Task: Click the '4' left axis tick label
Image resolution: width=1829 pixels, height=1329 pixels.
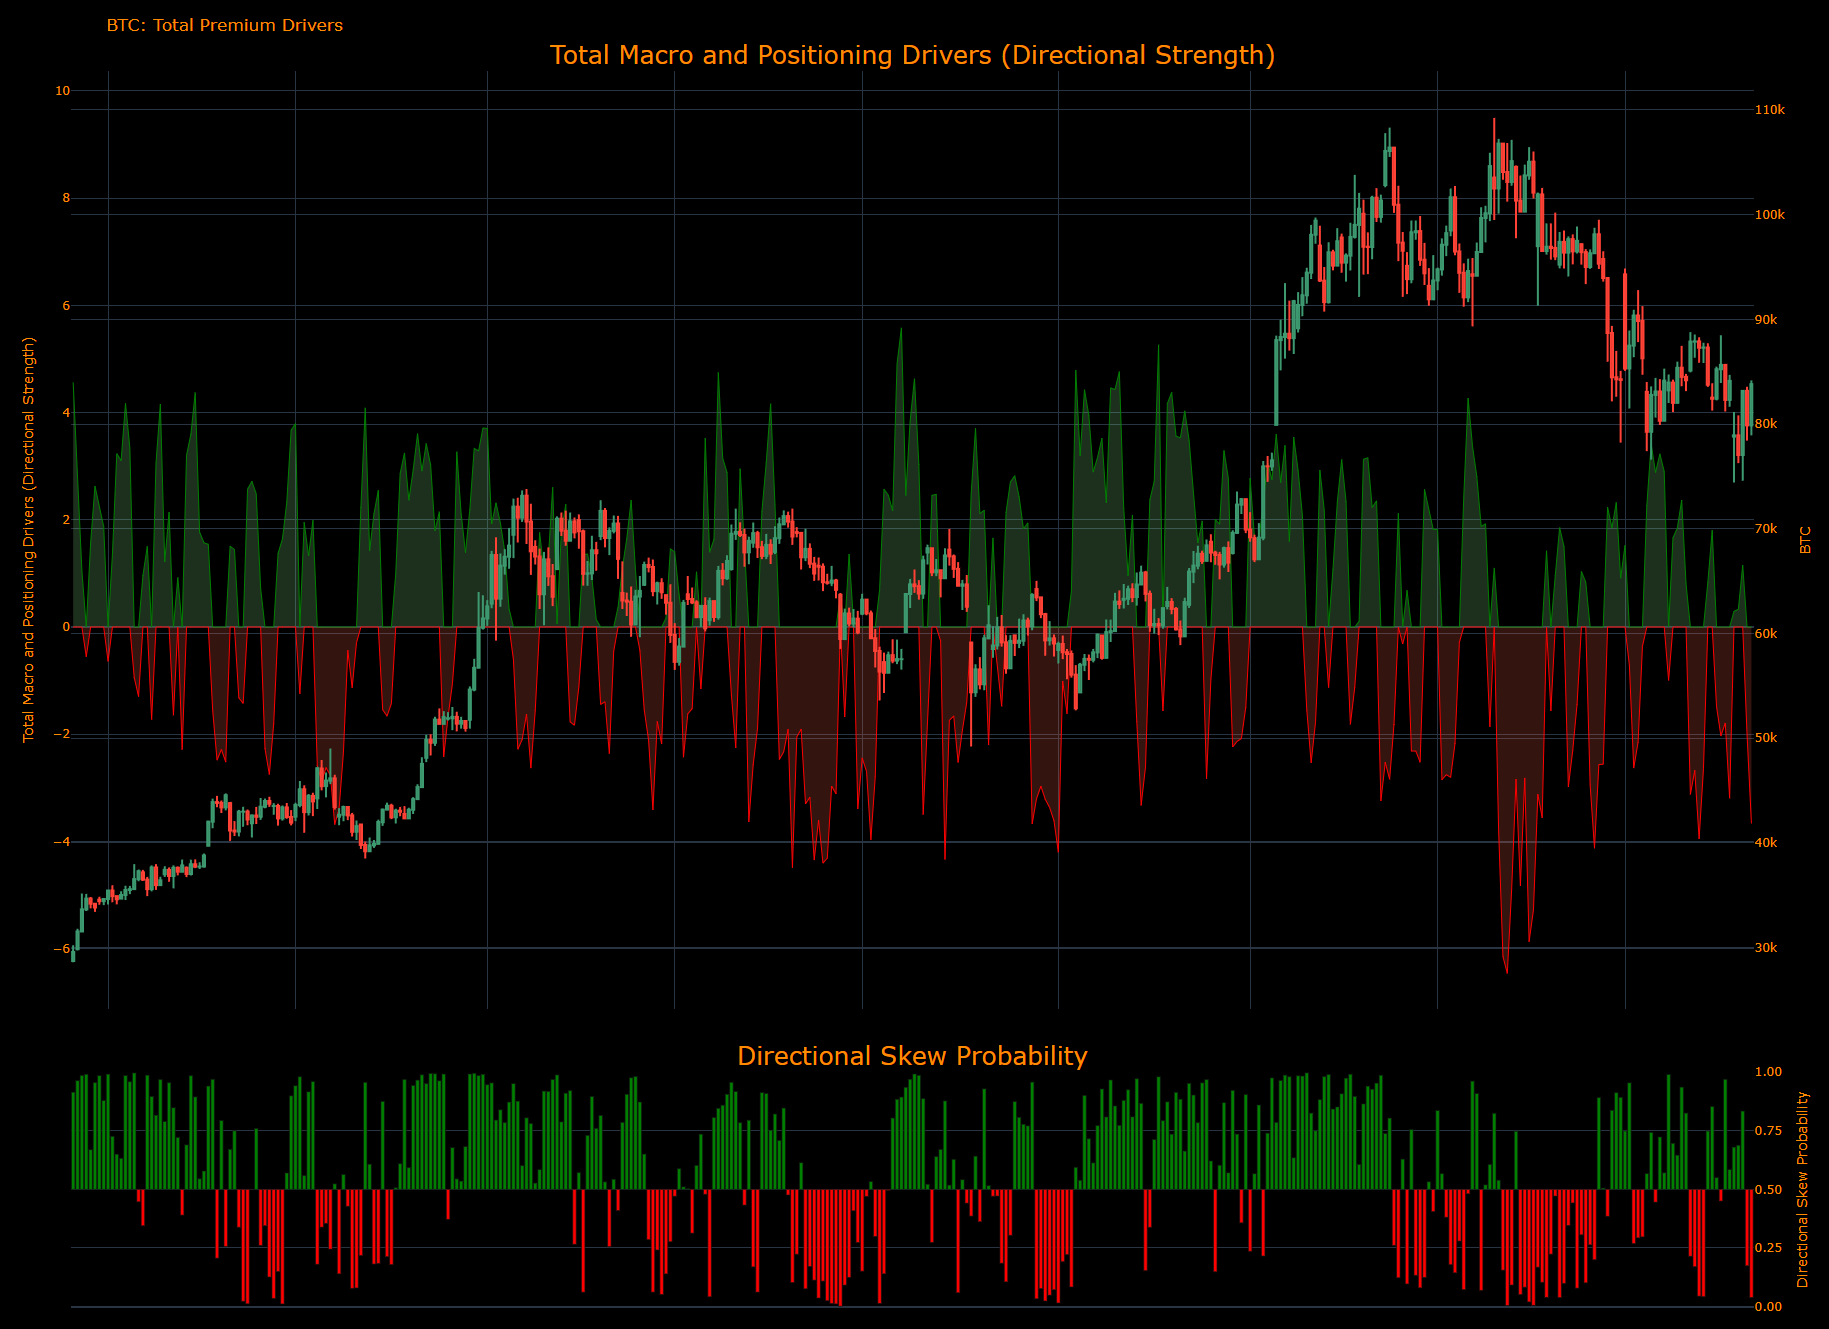Action: click(67, 413)
